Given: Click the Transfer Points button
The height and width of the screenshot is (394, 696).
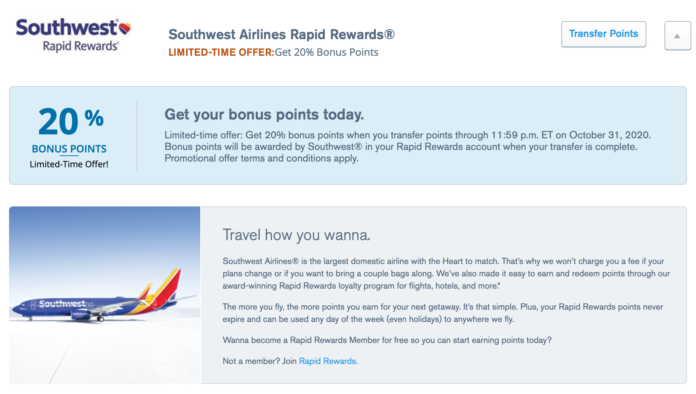Looking at the screenshot, I should pos(603,34).
